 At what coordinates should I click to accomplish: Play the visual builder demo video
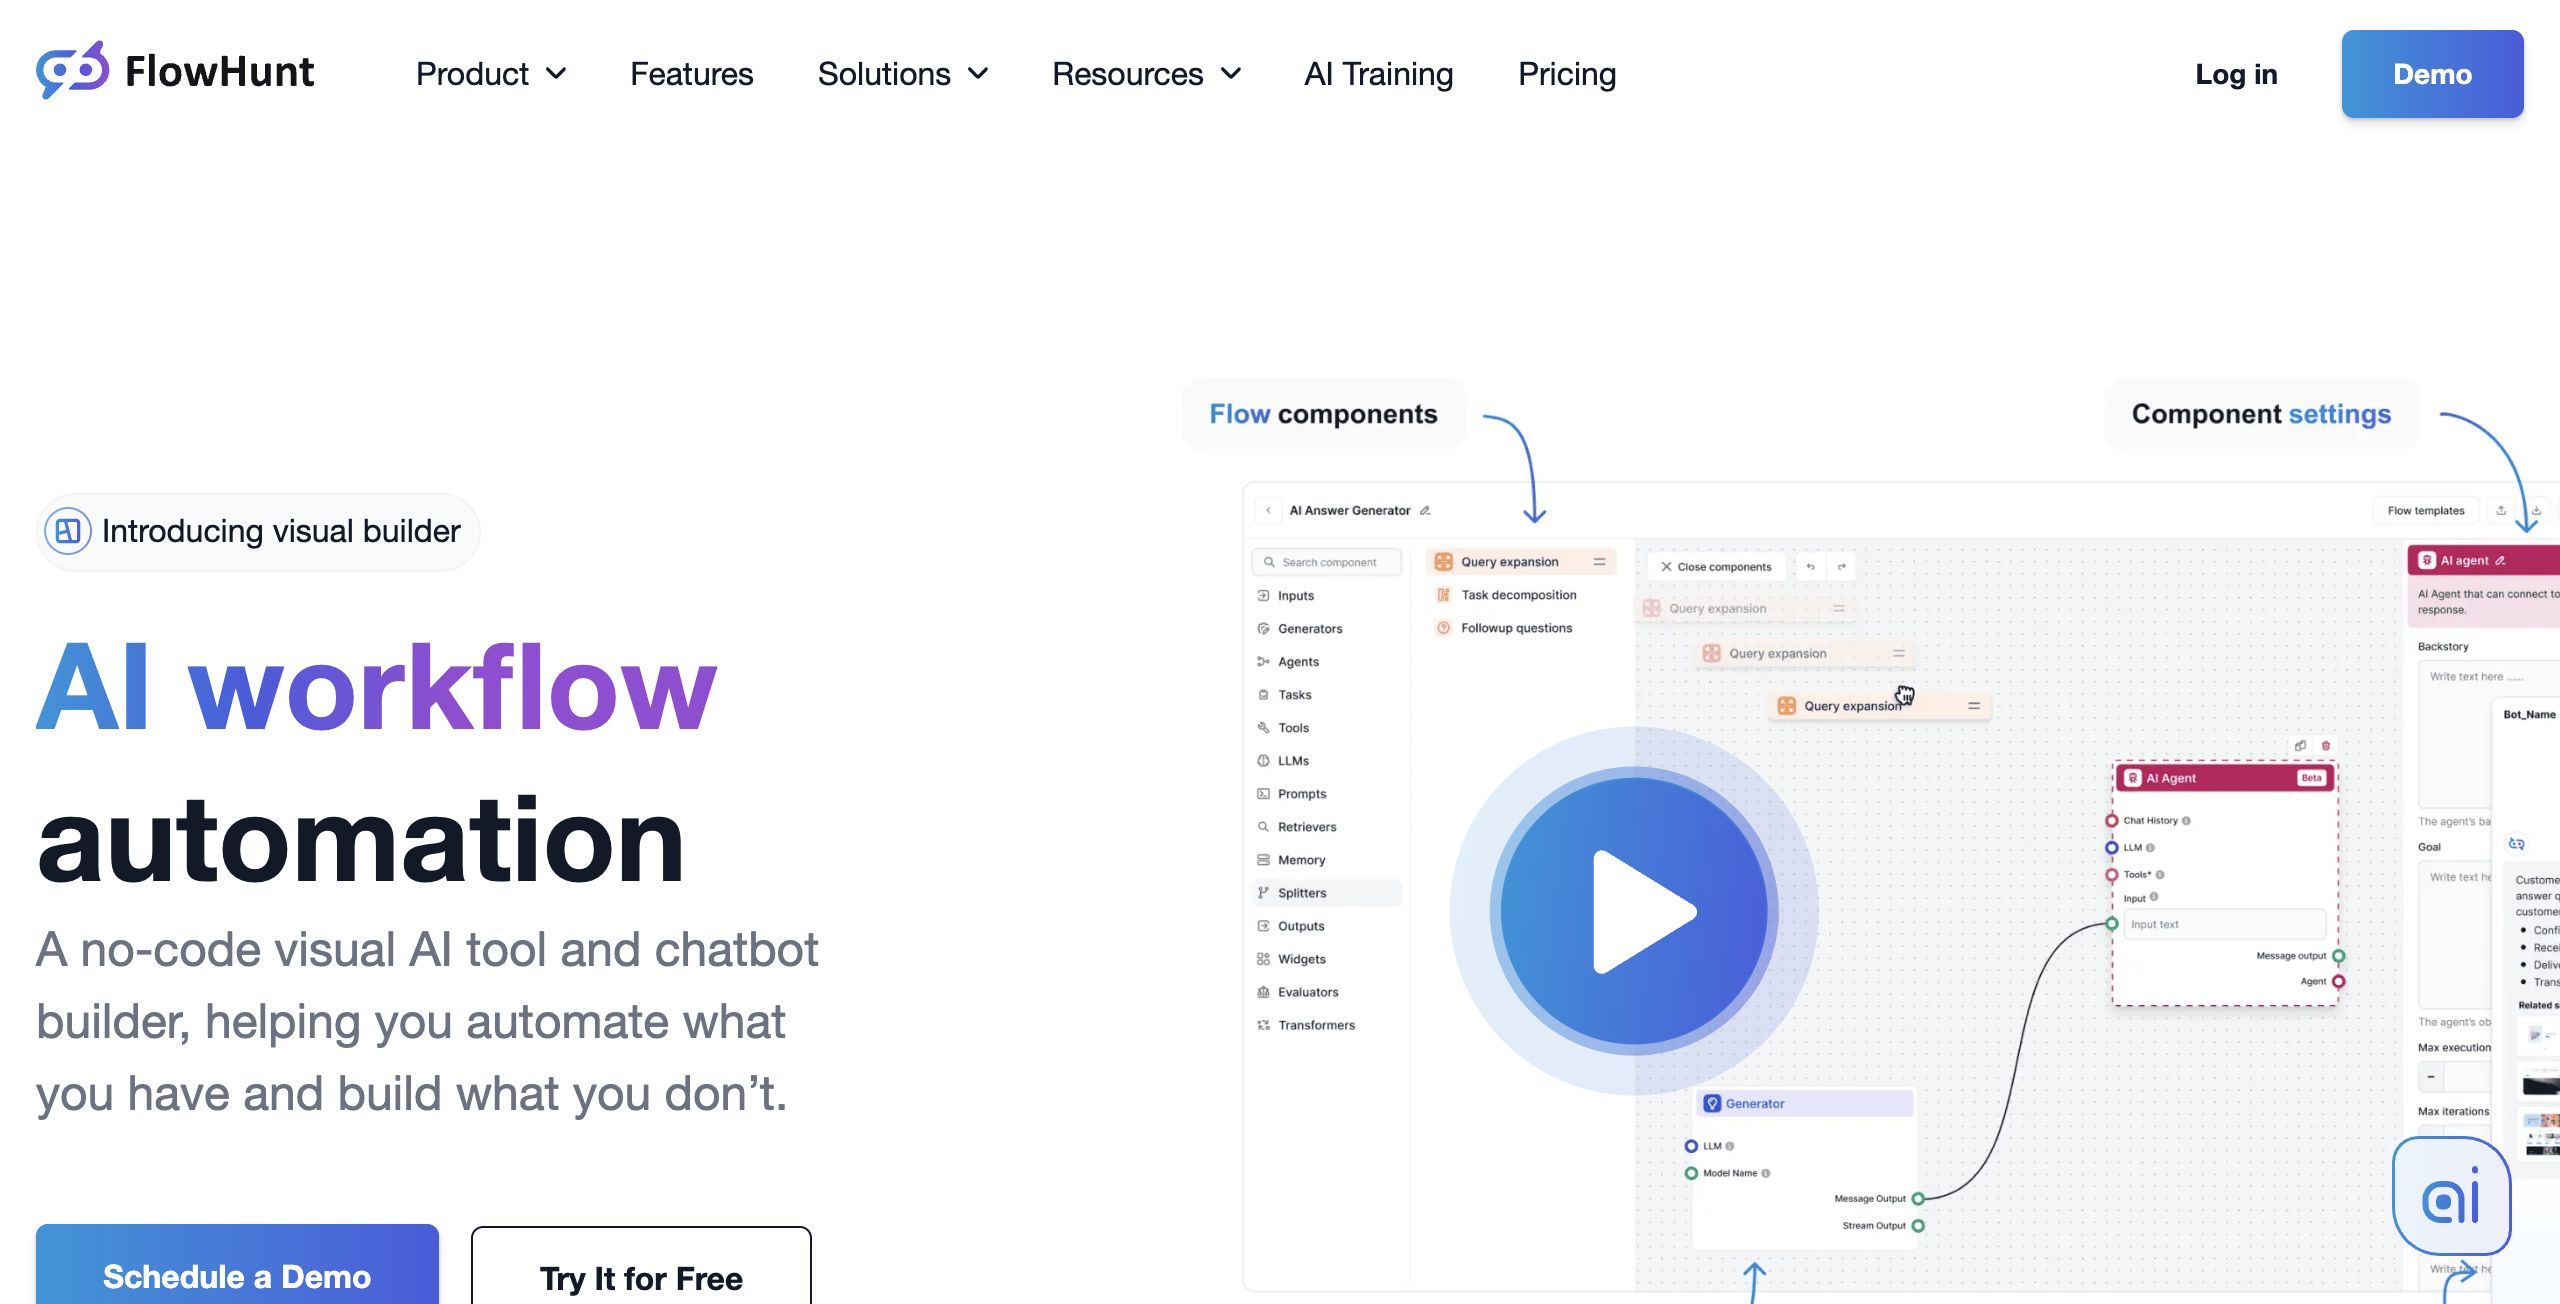(1634, 911)
